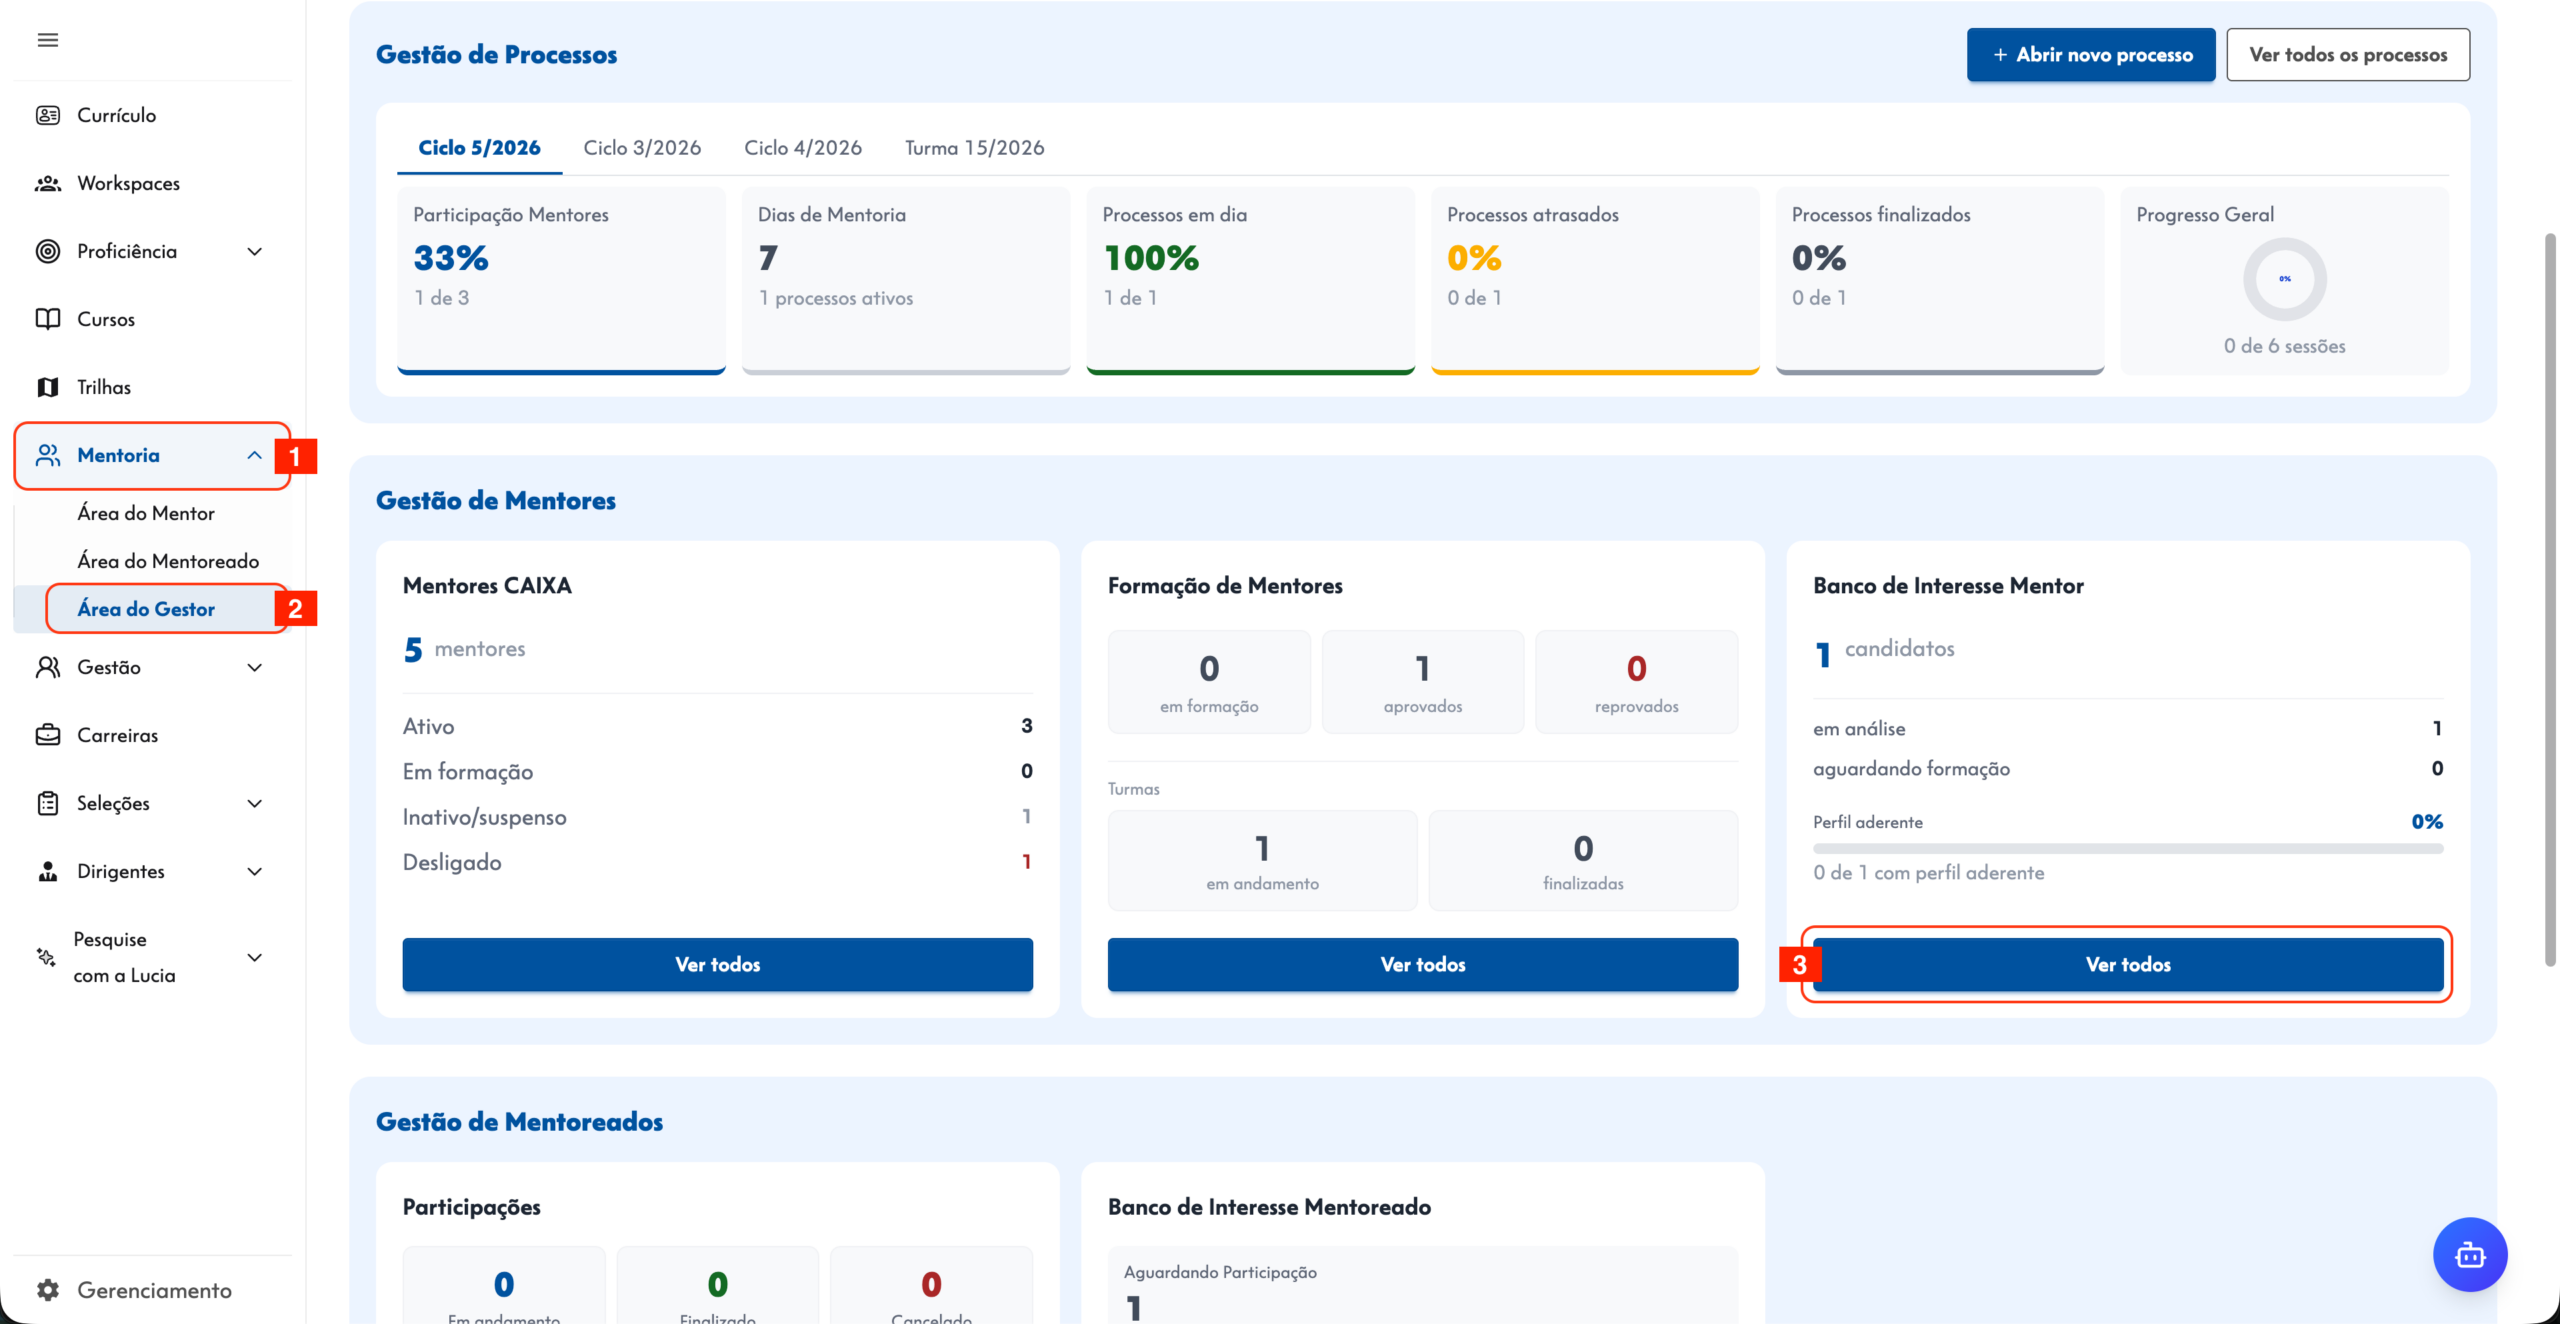Click the Gerenciamento gear icon
This screenshot has height=1324, width=2560.
(x=48, y=1290)
